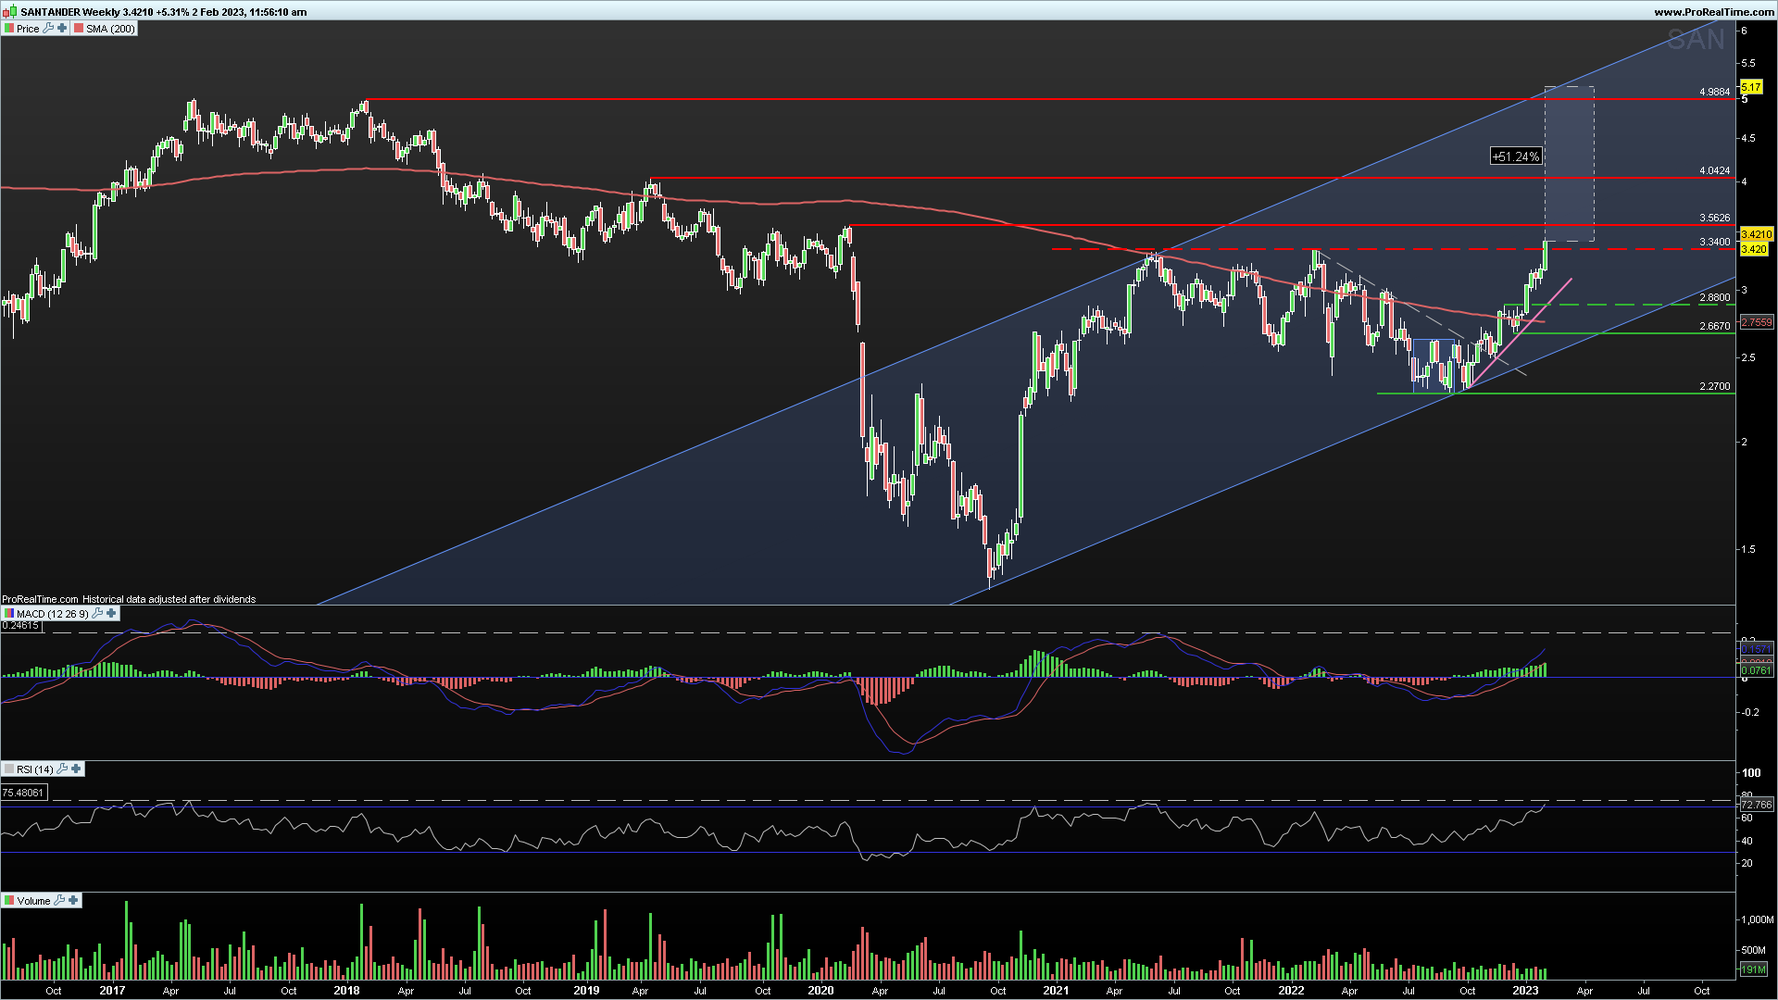Click the 4.9884 resistance level label
1778x1000 pixels.
(1714, 92)
